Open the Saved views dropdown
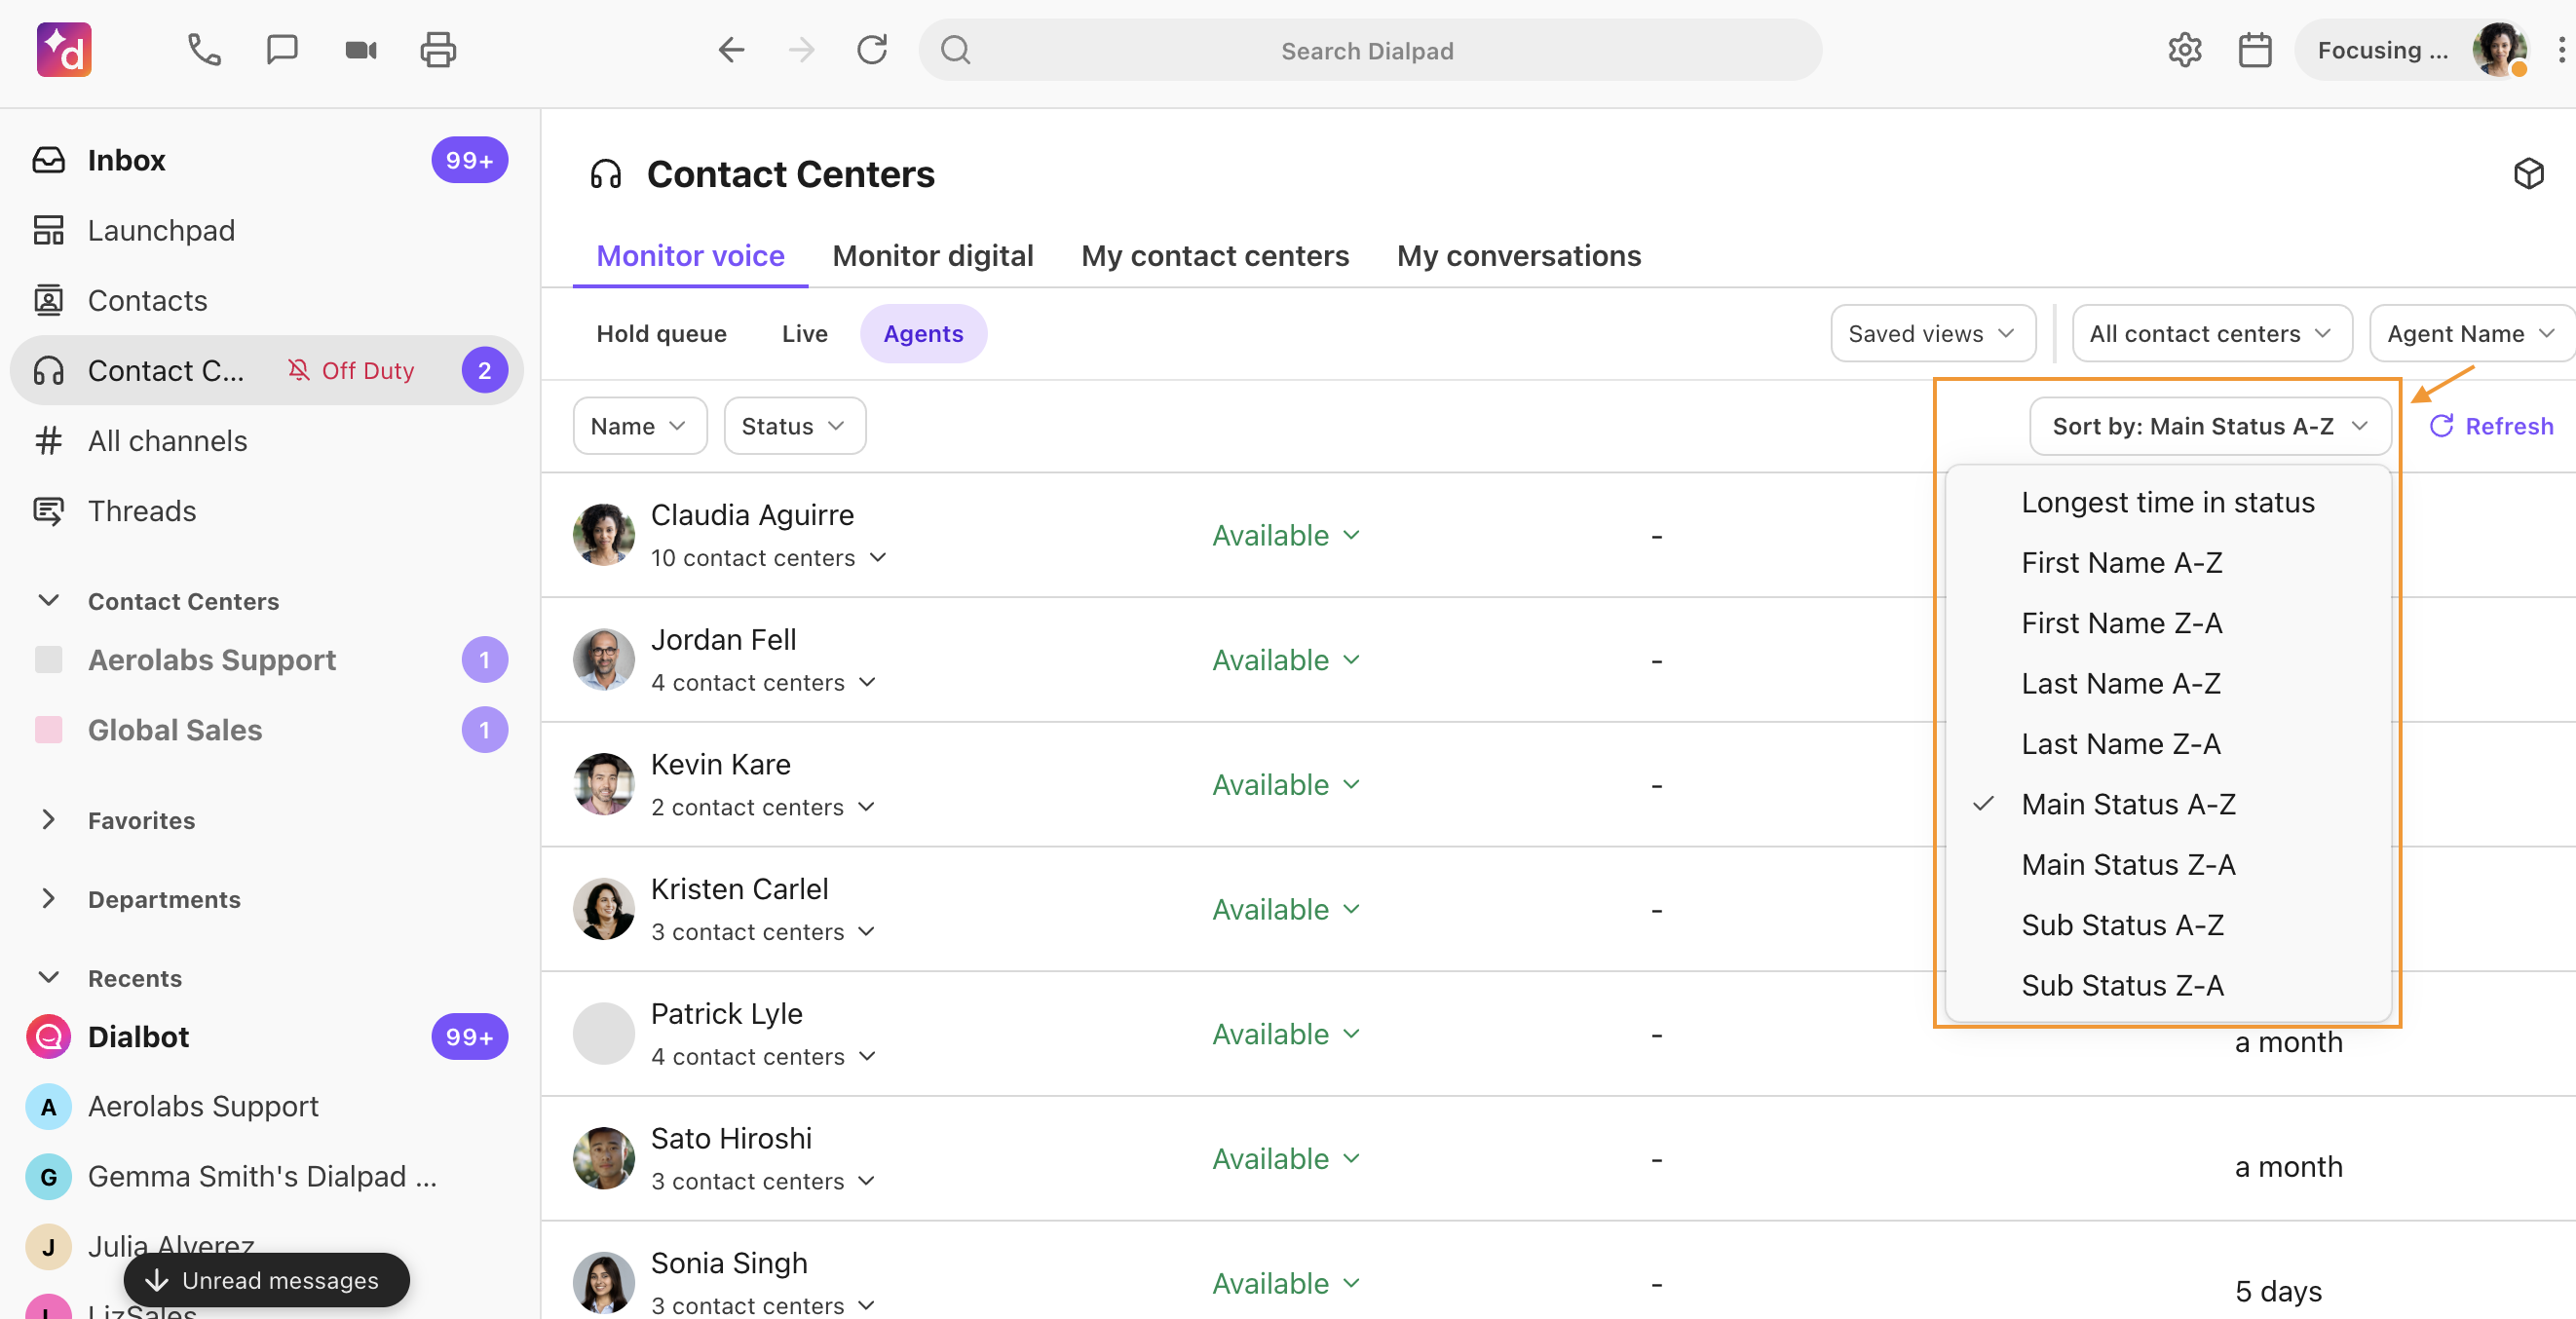The height and width of the screenshot is (1319, 2576). pyautogui.click(x=1932, y=334)
